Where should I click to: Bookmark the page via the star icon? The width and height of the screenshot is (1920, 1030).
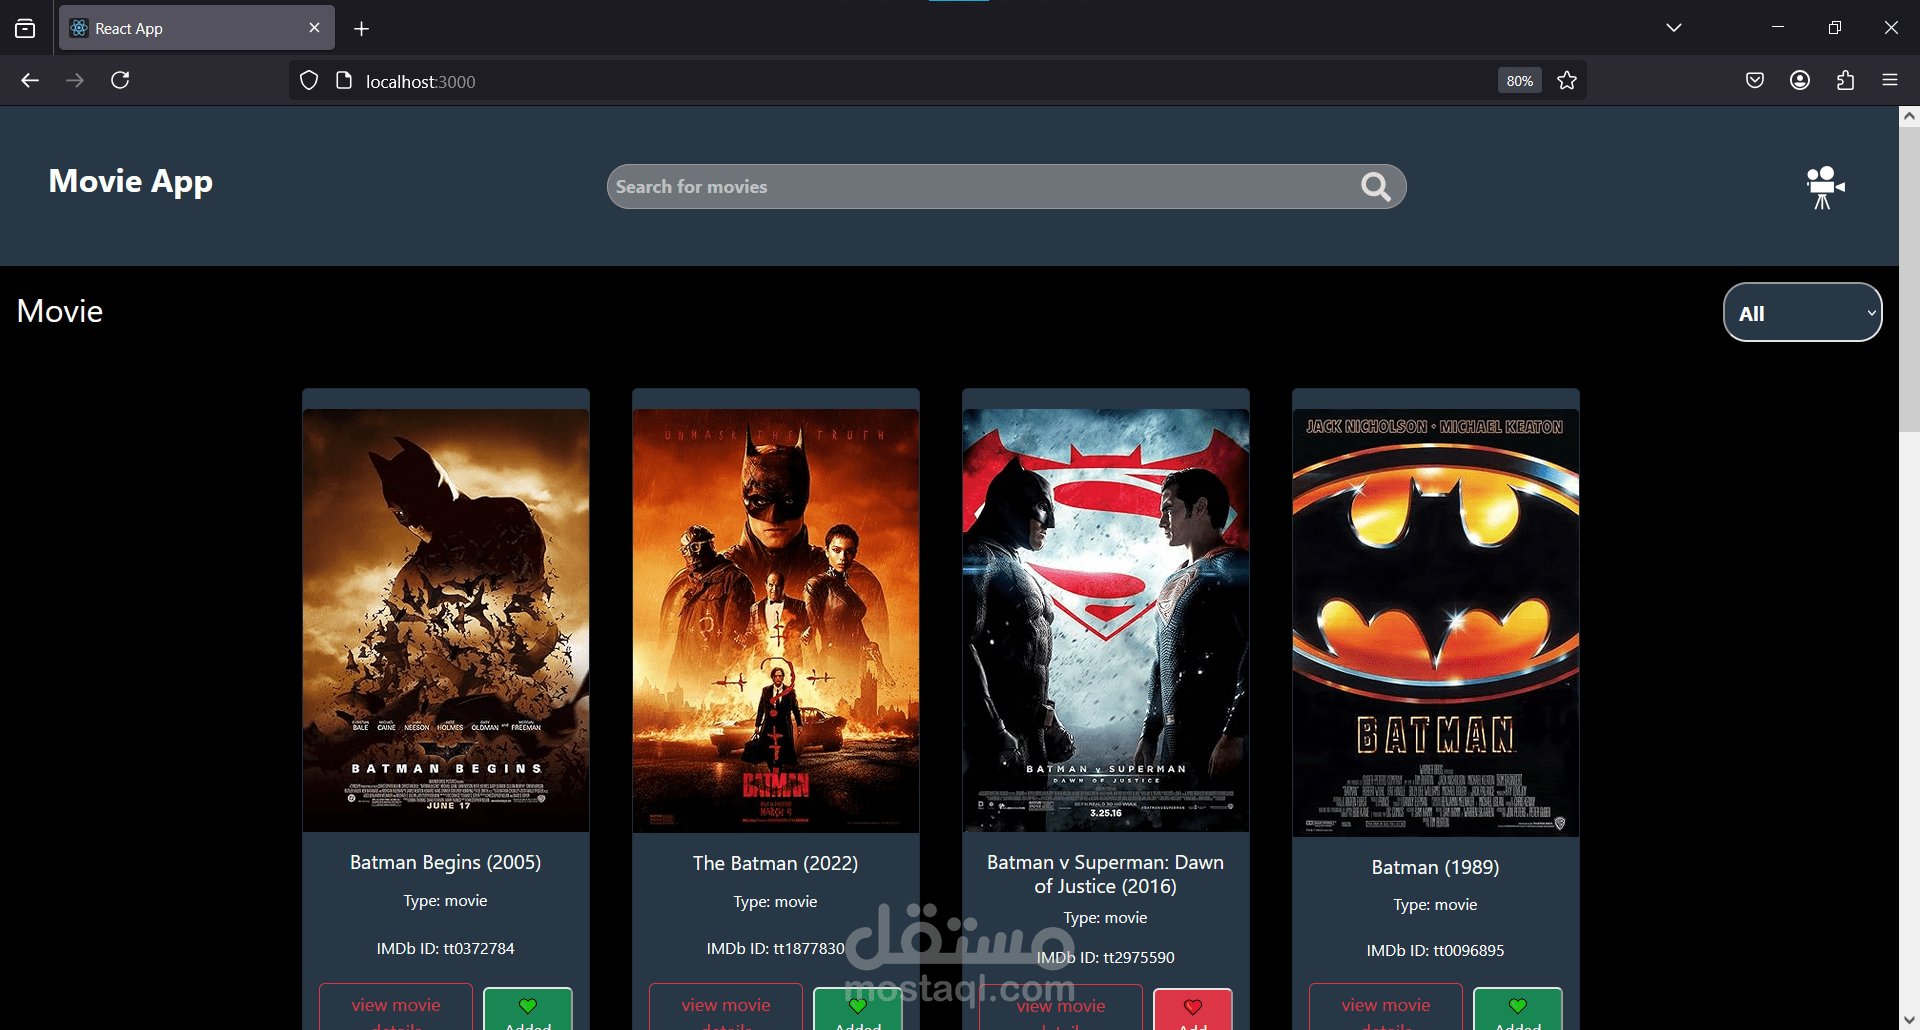point(1566,80)
